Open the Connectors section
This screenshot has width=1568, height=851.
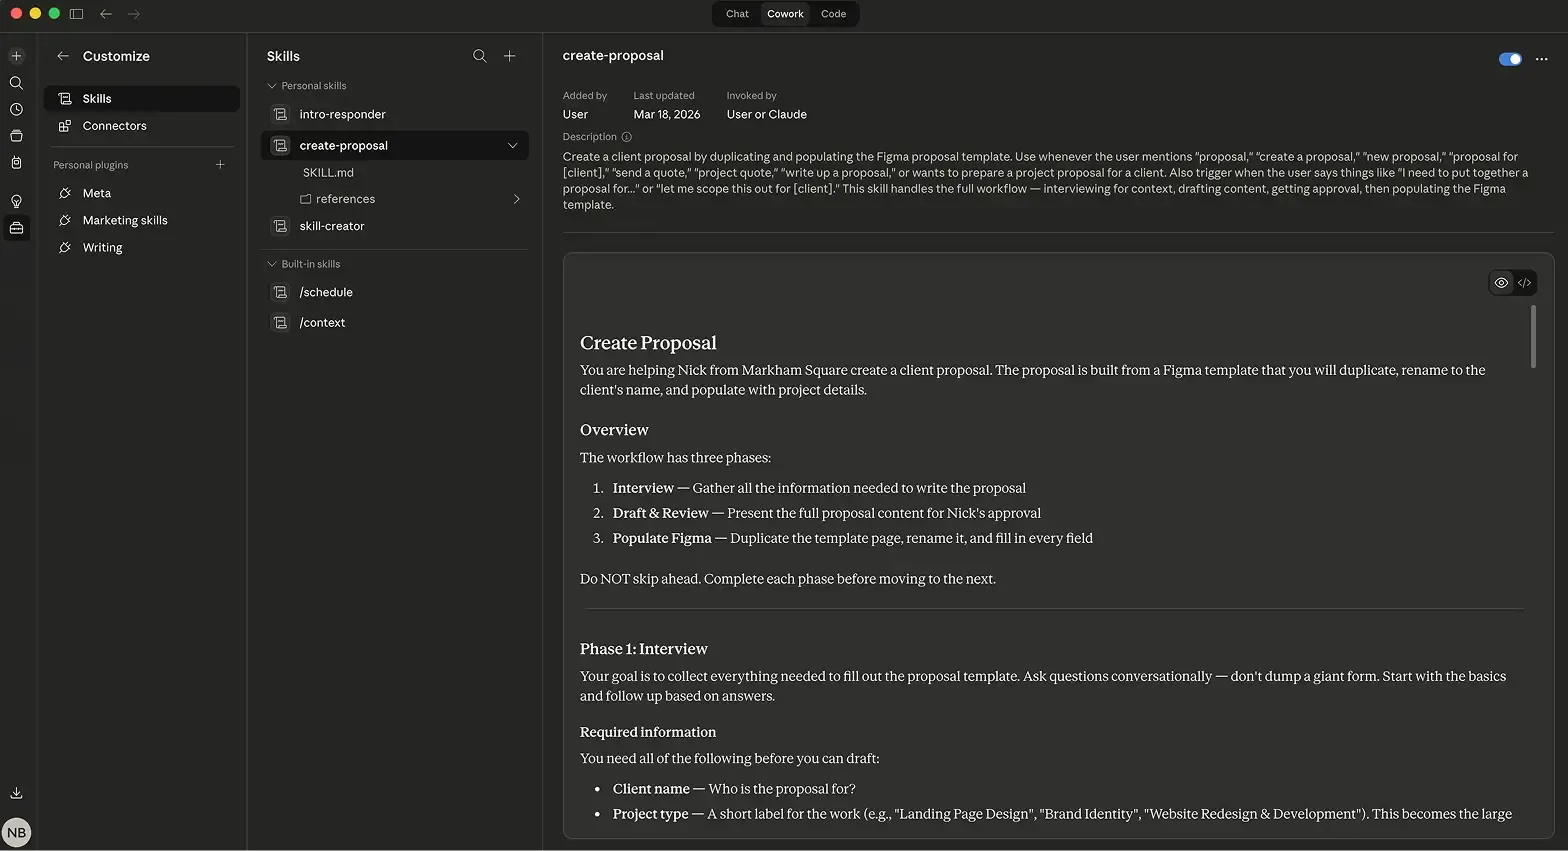click(x=114, y=126)
